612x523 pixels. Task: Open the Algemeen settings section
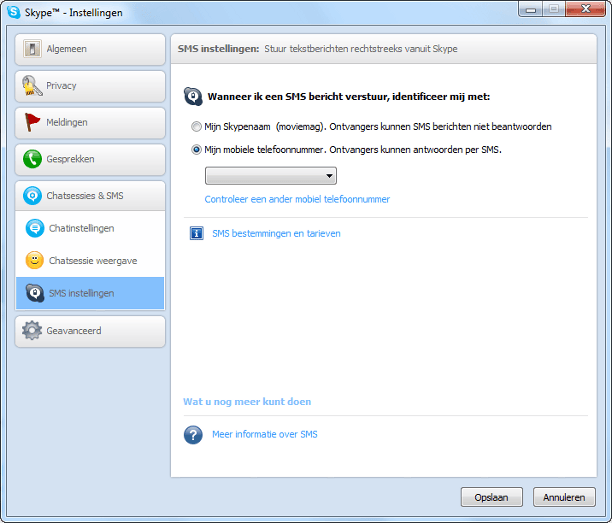tap(90, 49)
